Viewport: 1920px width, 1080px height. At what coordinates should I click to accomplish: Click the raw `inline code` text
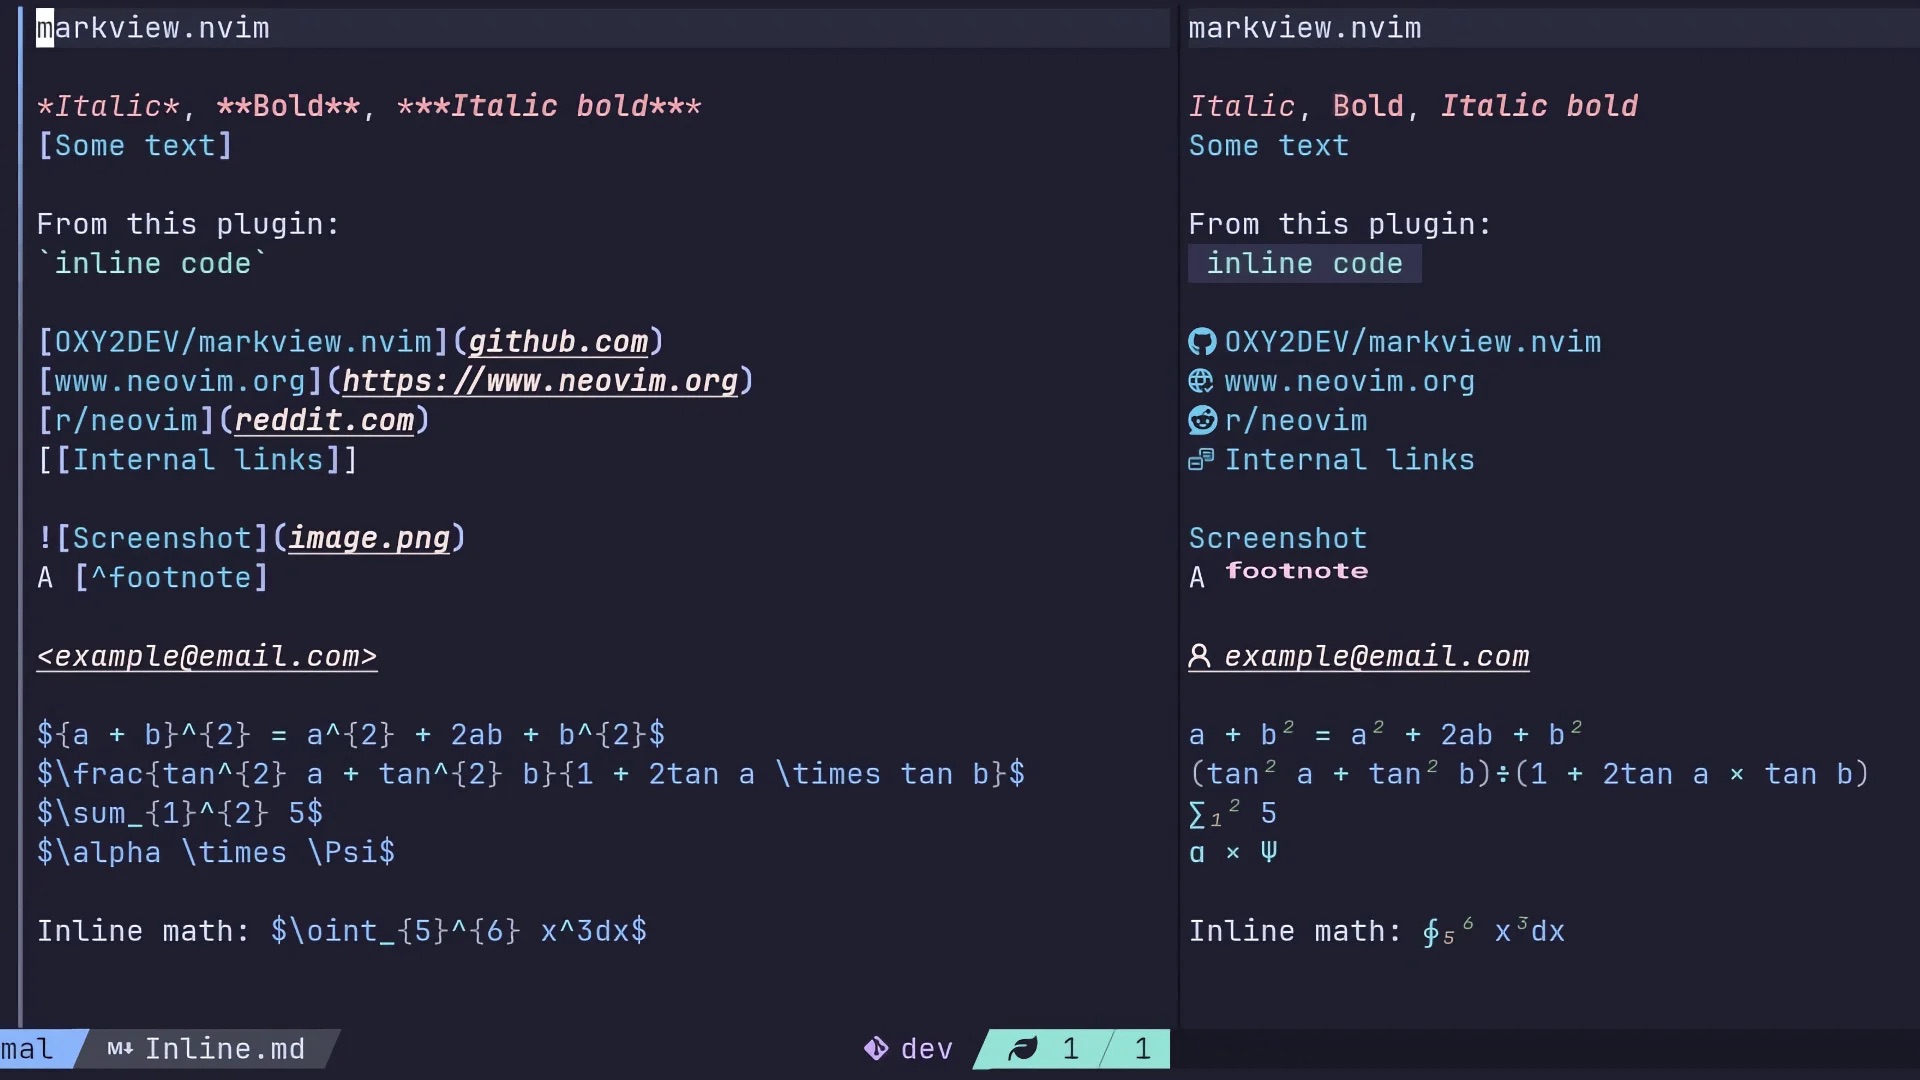pyautogui.click(x=153, y=264)
